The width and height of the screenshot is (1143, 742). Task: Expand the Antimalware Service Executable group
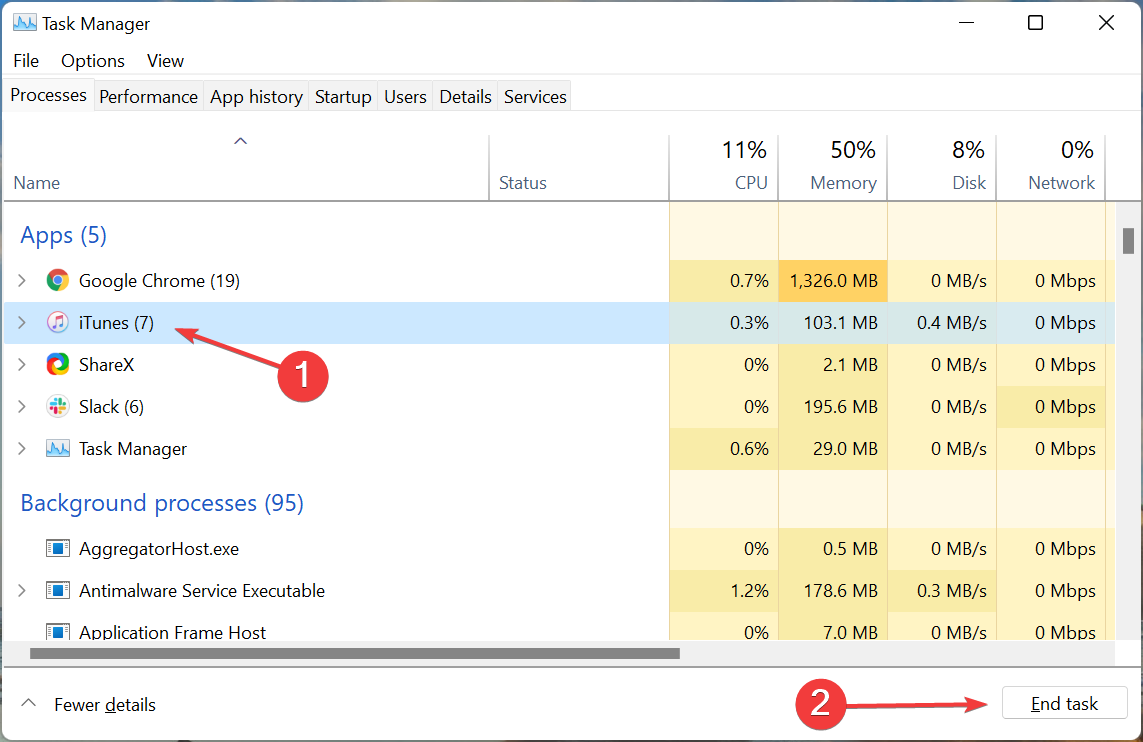pyautogui.click(x=22, y=590)
